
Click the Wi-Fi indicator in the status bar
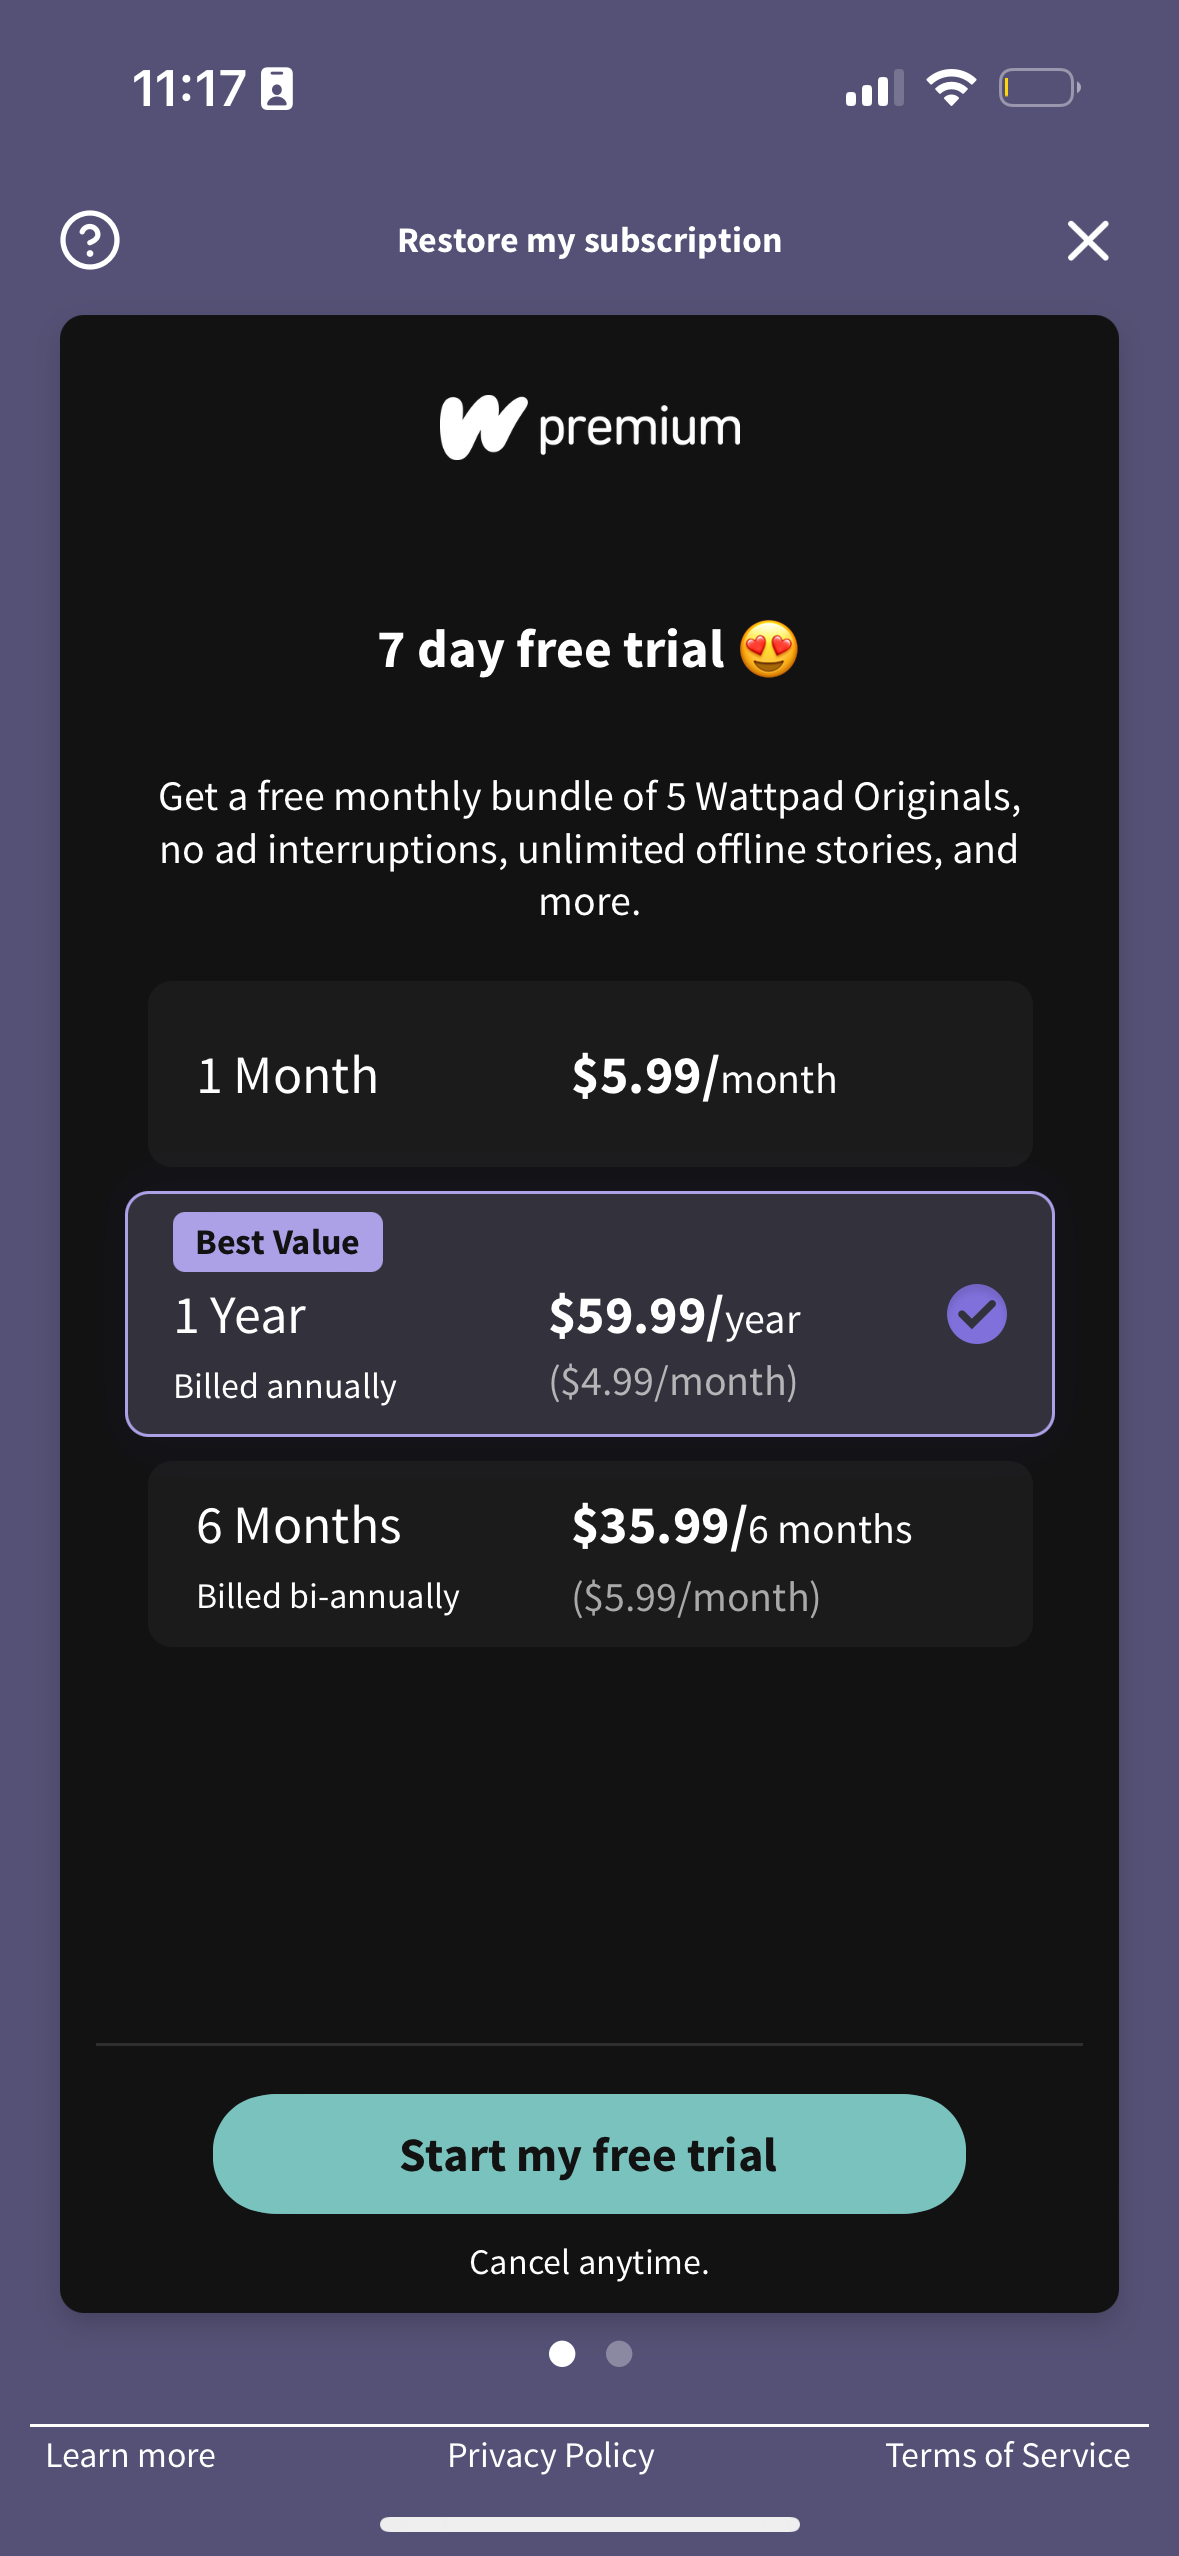point(950,89)
